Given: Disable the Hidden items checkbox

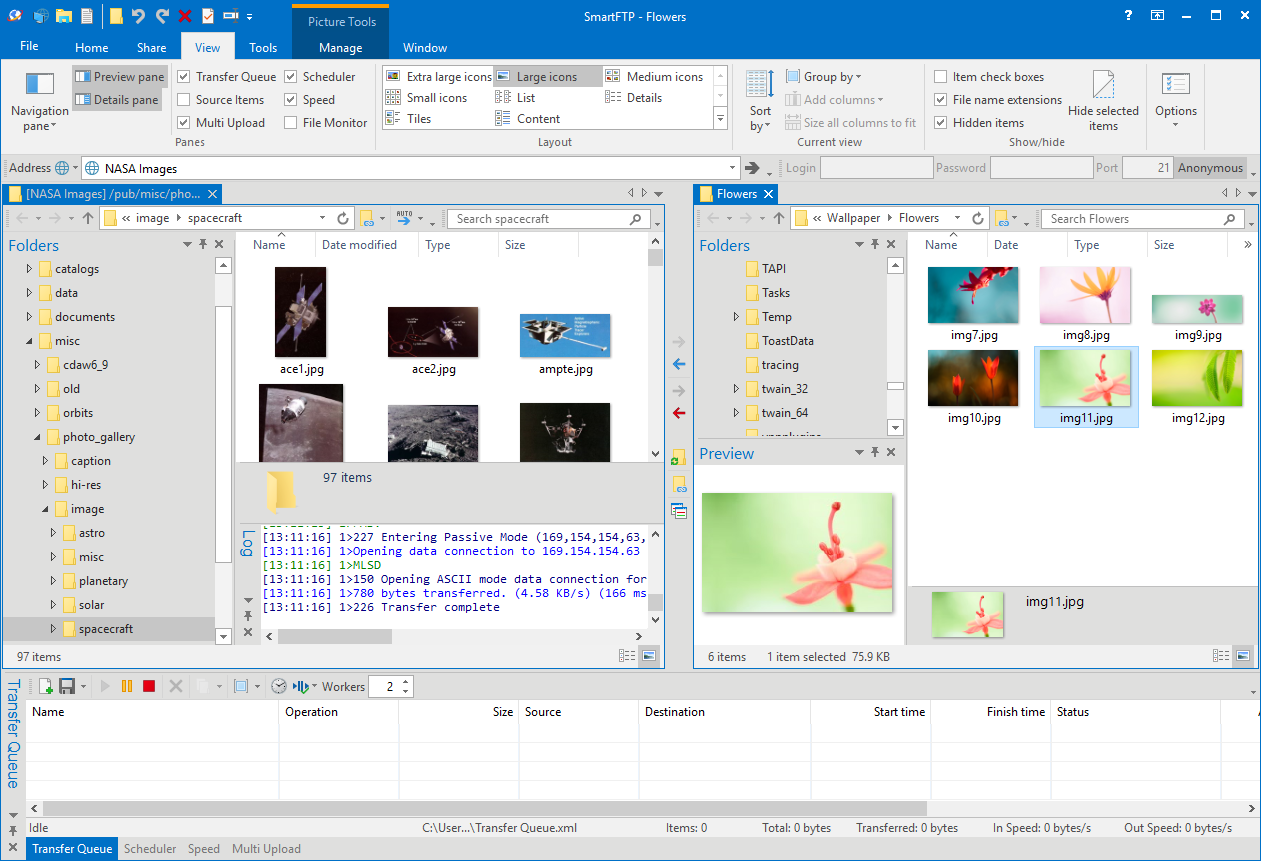Looking at the screenshot, I should point(941,122).
